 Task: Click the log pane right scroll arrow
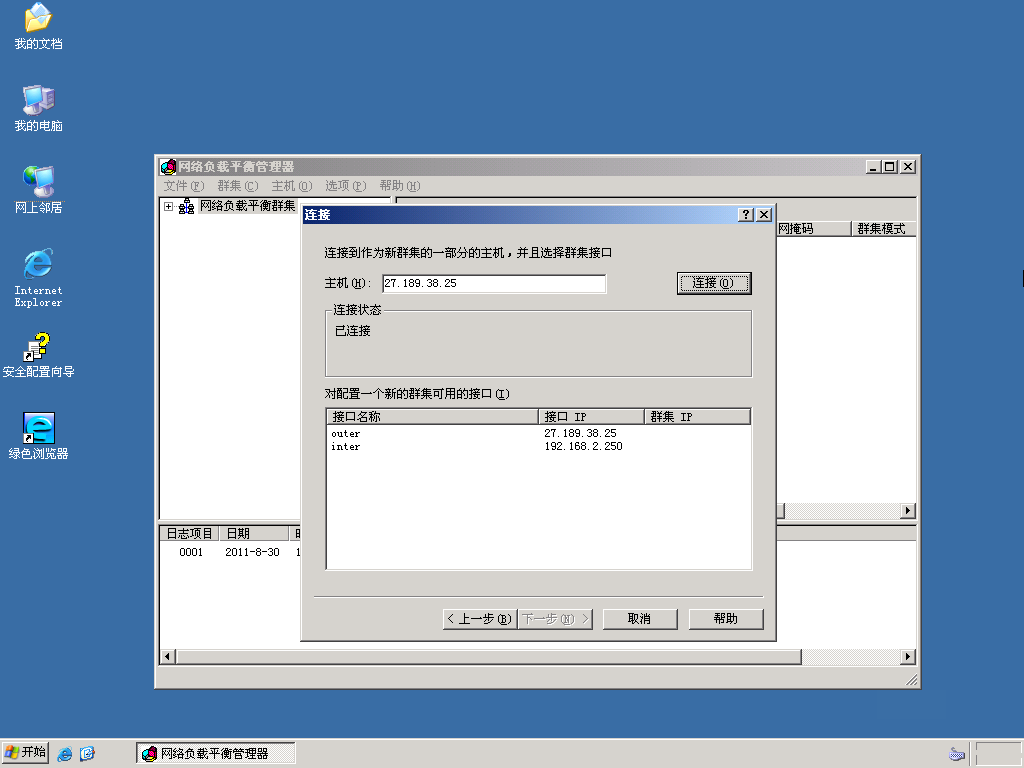(908, 656)
